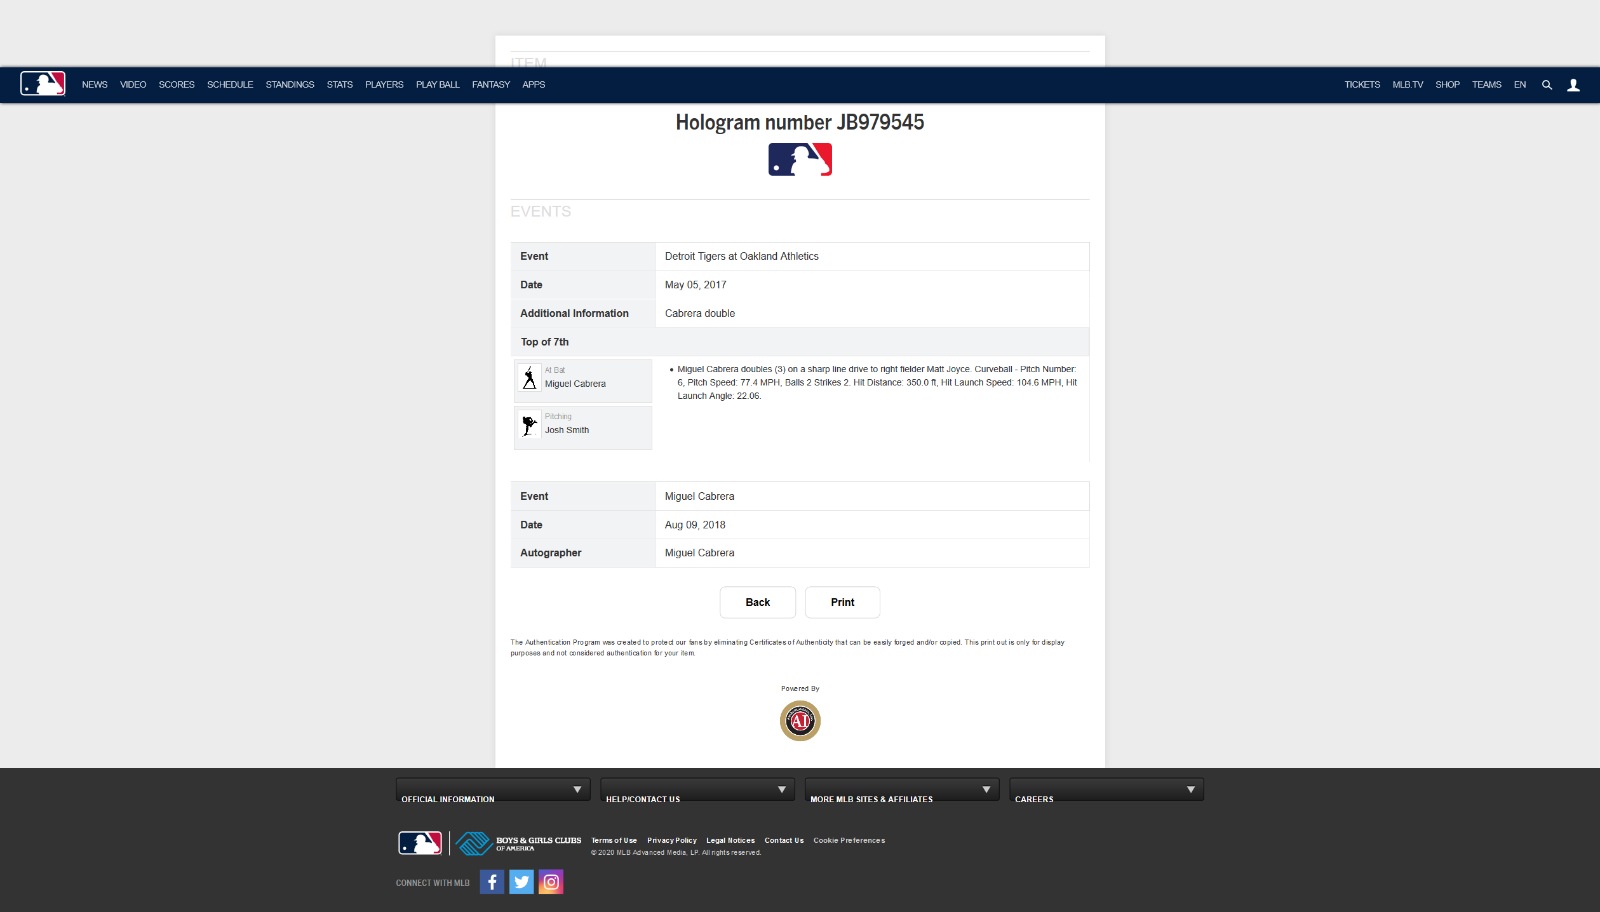Click the Miguel Cabrera batter icon

tap(530, 378)
